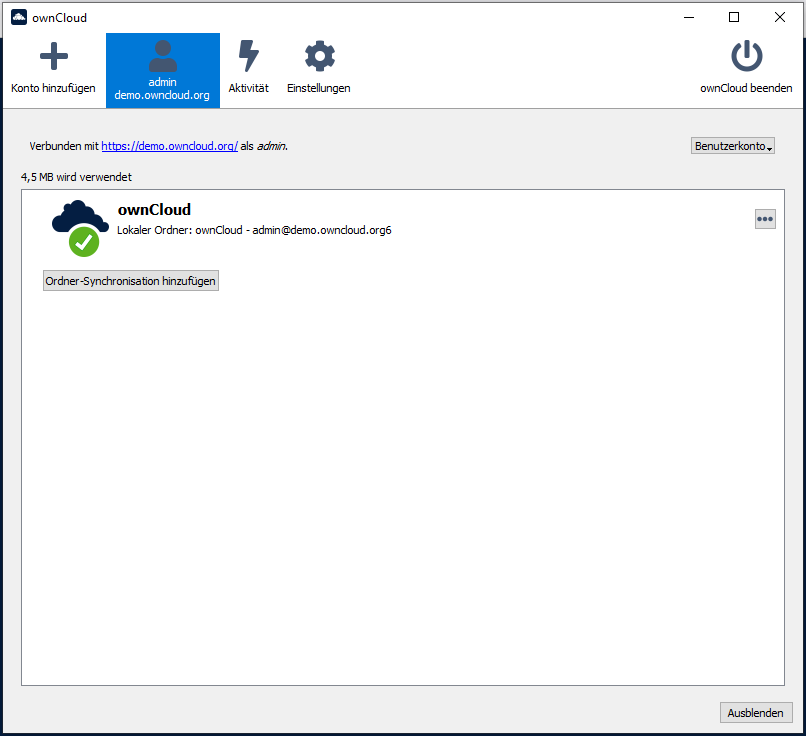Image resolution: width=806 pixels, height=736 pixels.
Task: Click the green sync status checkmark cloud
Action: (x=82, y=242)
